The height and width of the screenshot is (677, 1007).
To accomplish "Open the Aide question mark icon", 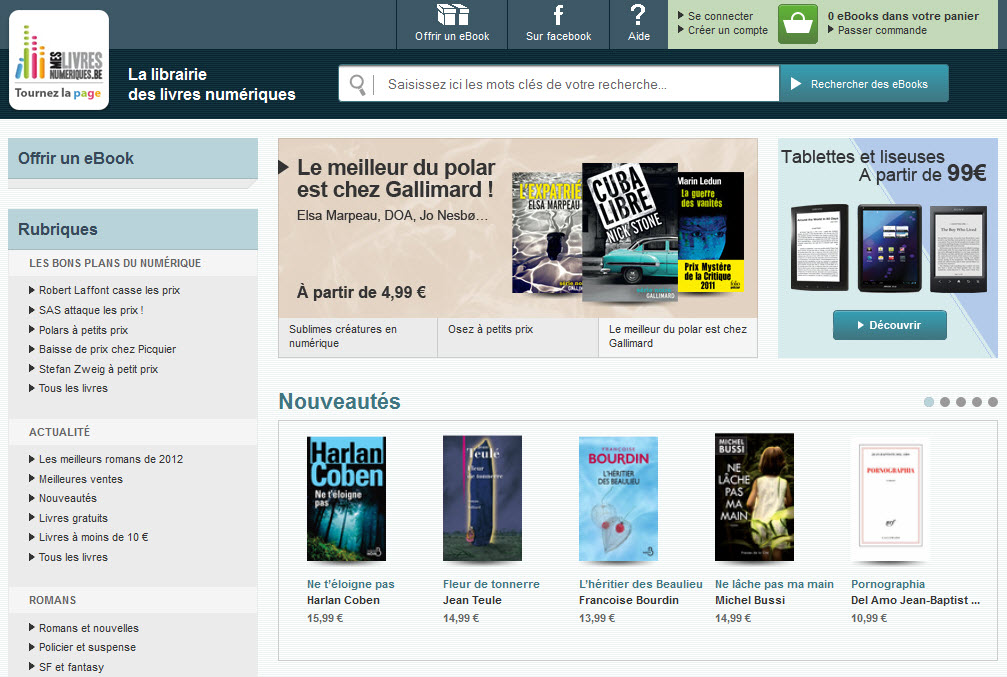I will click(x=638, y=15).
